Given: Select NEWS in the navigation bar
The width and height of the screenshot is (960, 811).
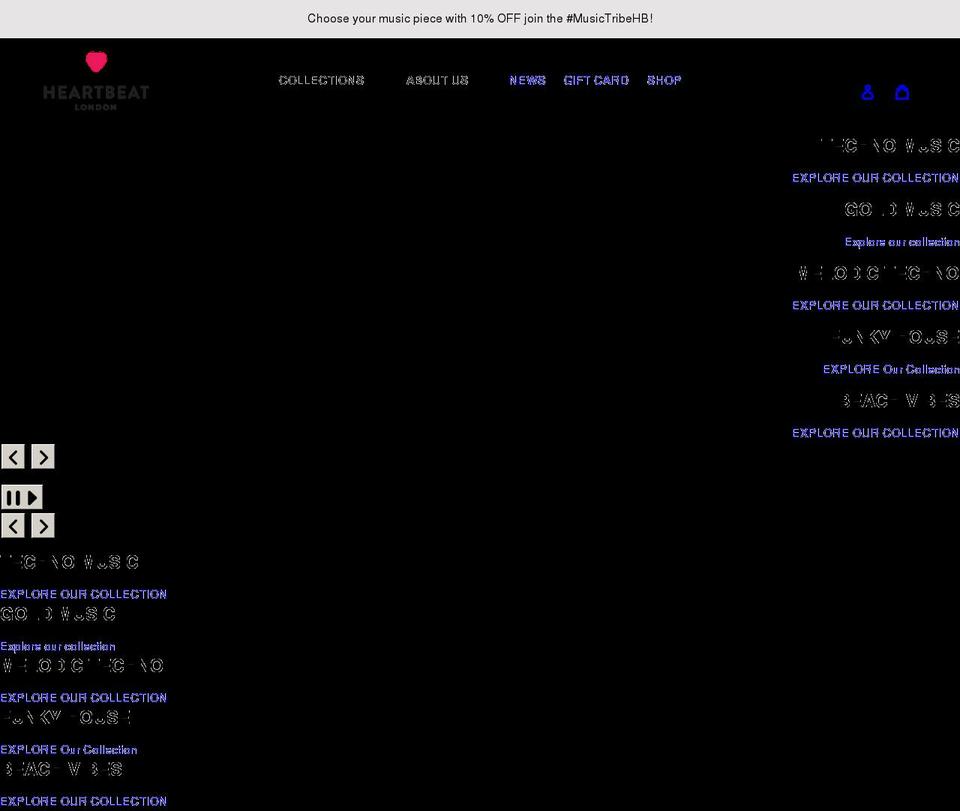Looking at the screenshot, I should 527,80.
